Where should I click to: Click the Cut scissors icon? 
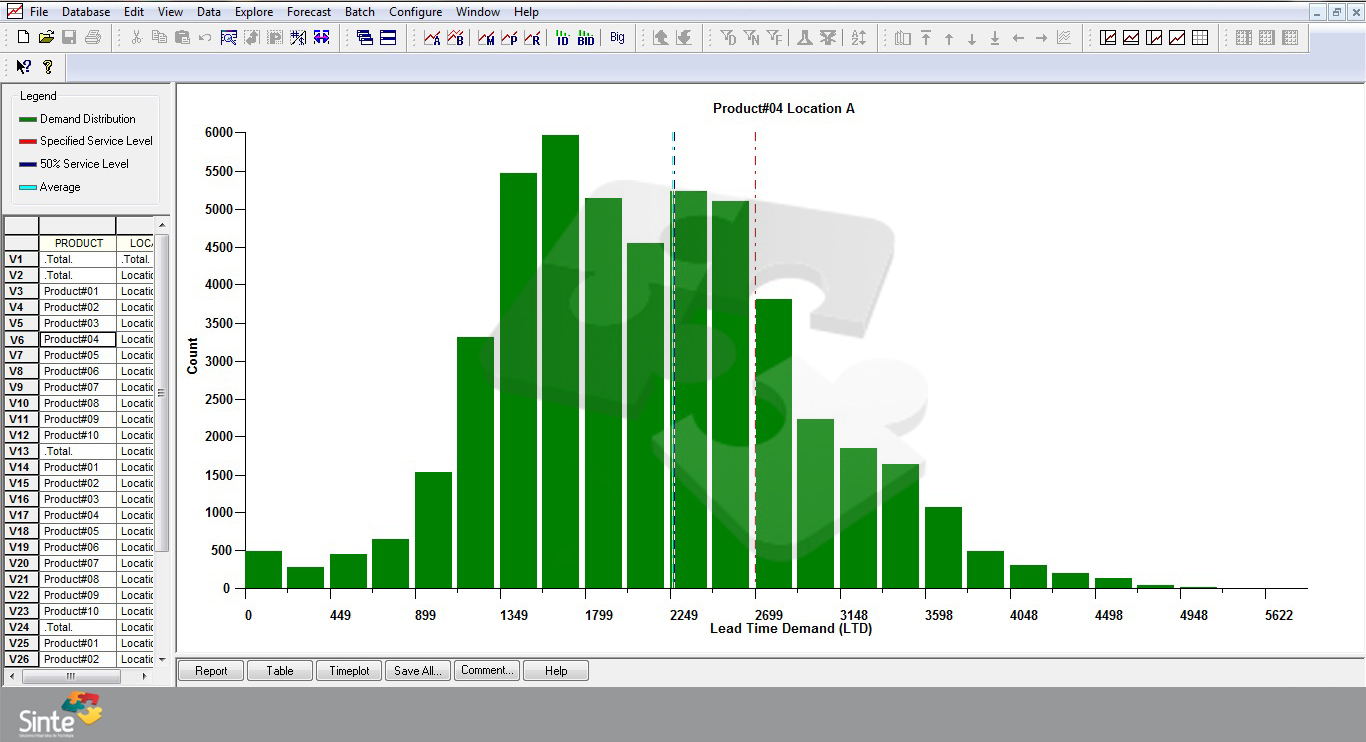[x=137, y=38]
